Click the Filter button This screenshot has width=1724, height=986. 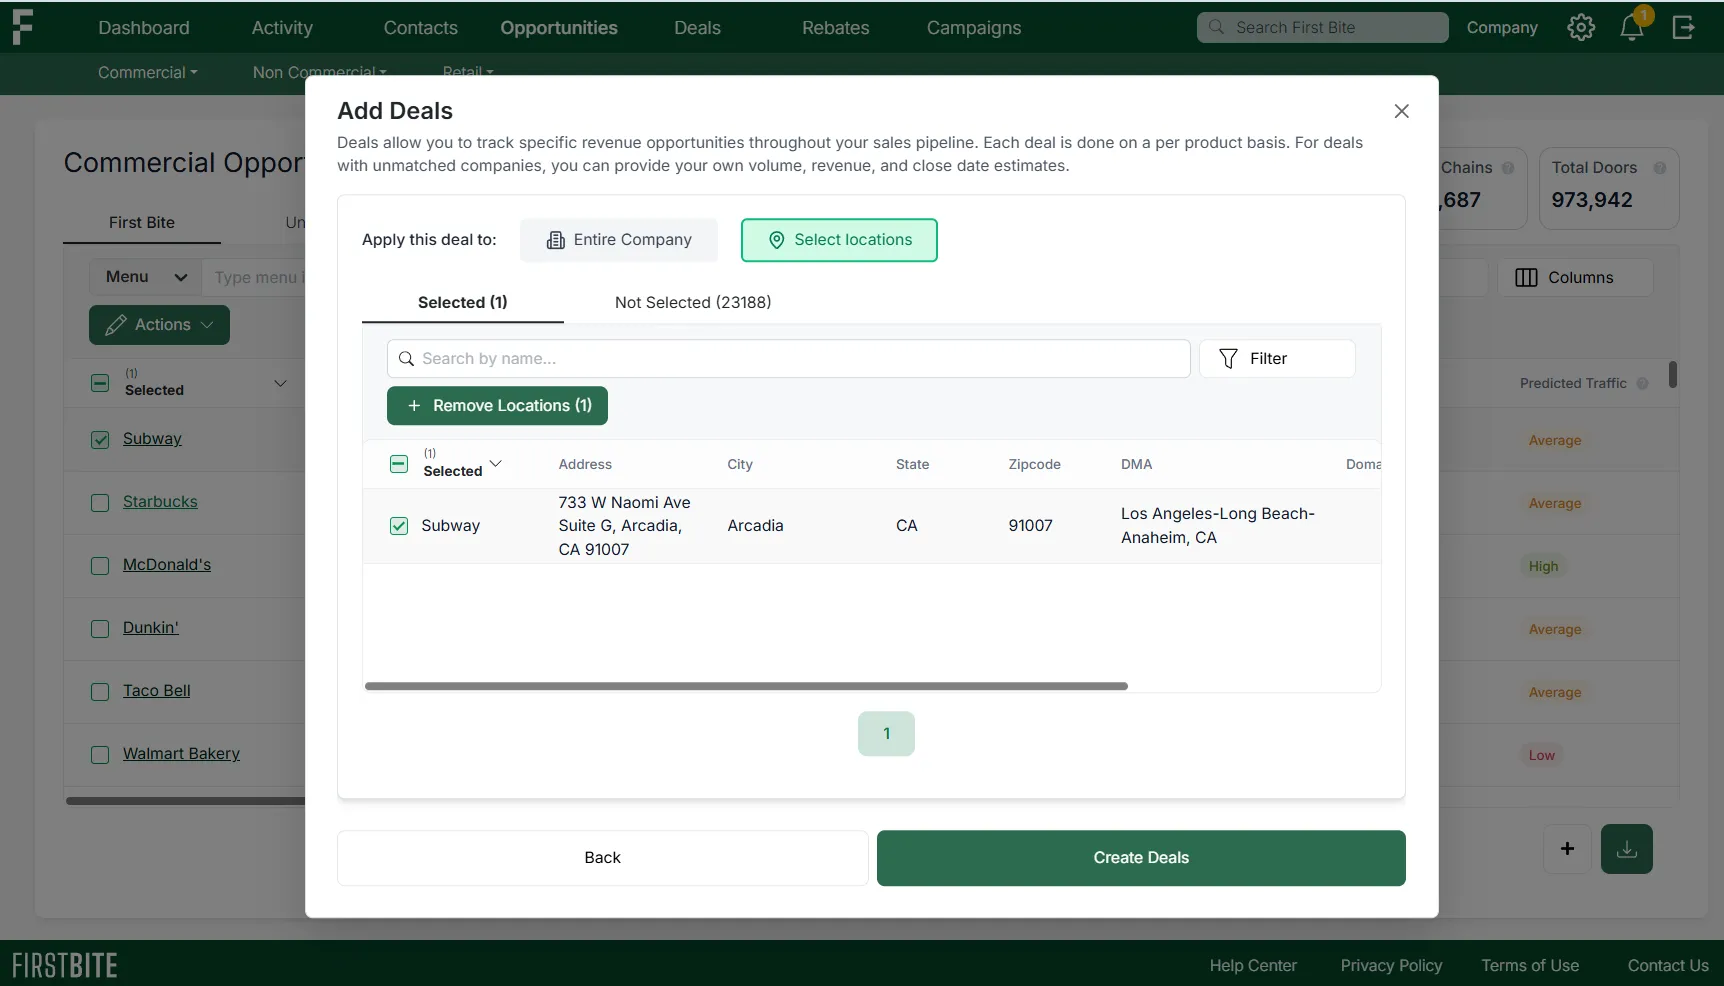(x=1277, y=359)
